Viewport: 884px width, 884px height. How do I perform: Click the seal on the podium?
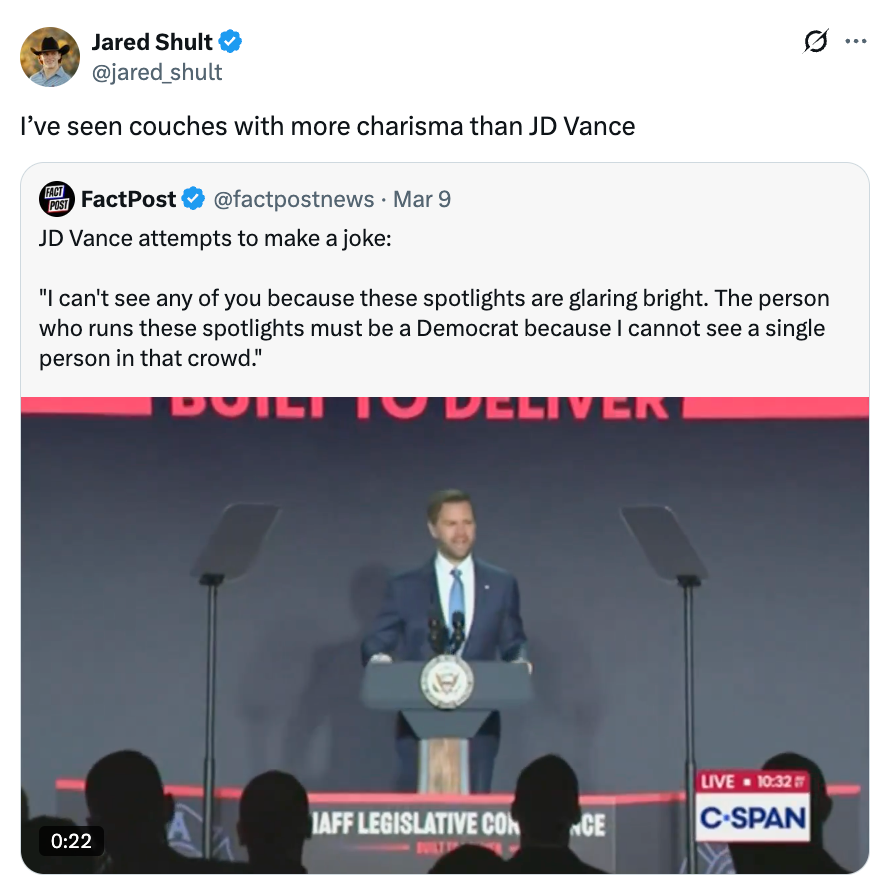point(446,682)
